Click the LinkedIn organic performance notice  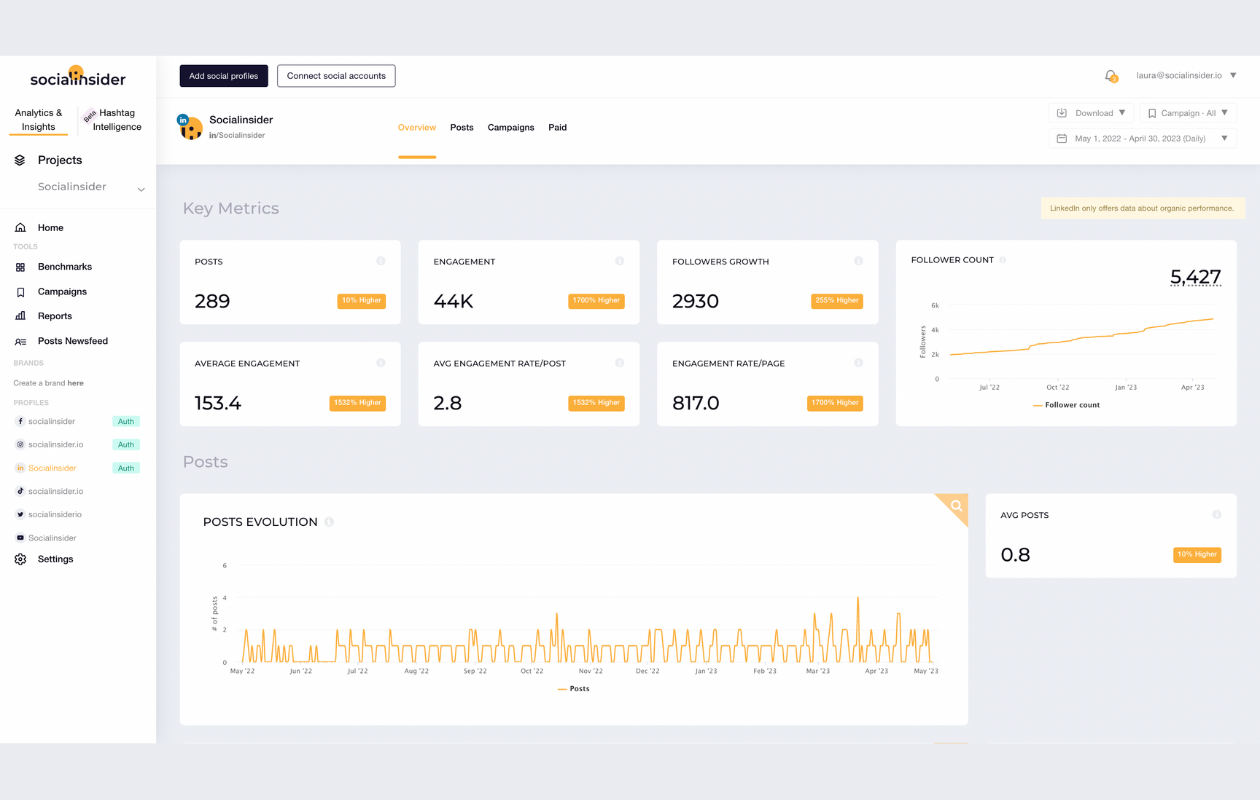tap(1143, 208)
